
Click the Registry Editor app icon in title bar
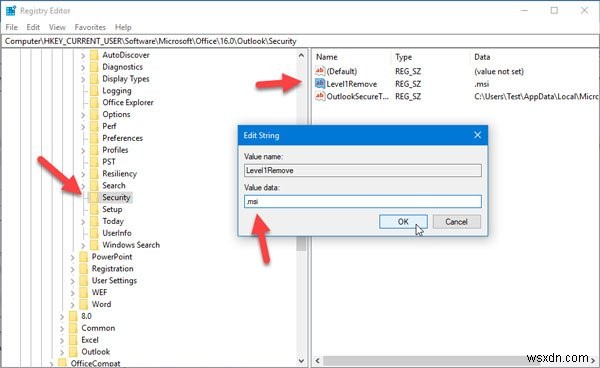11,11
